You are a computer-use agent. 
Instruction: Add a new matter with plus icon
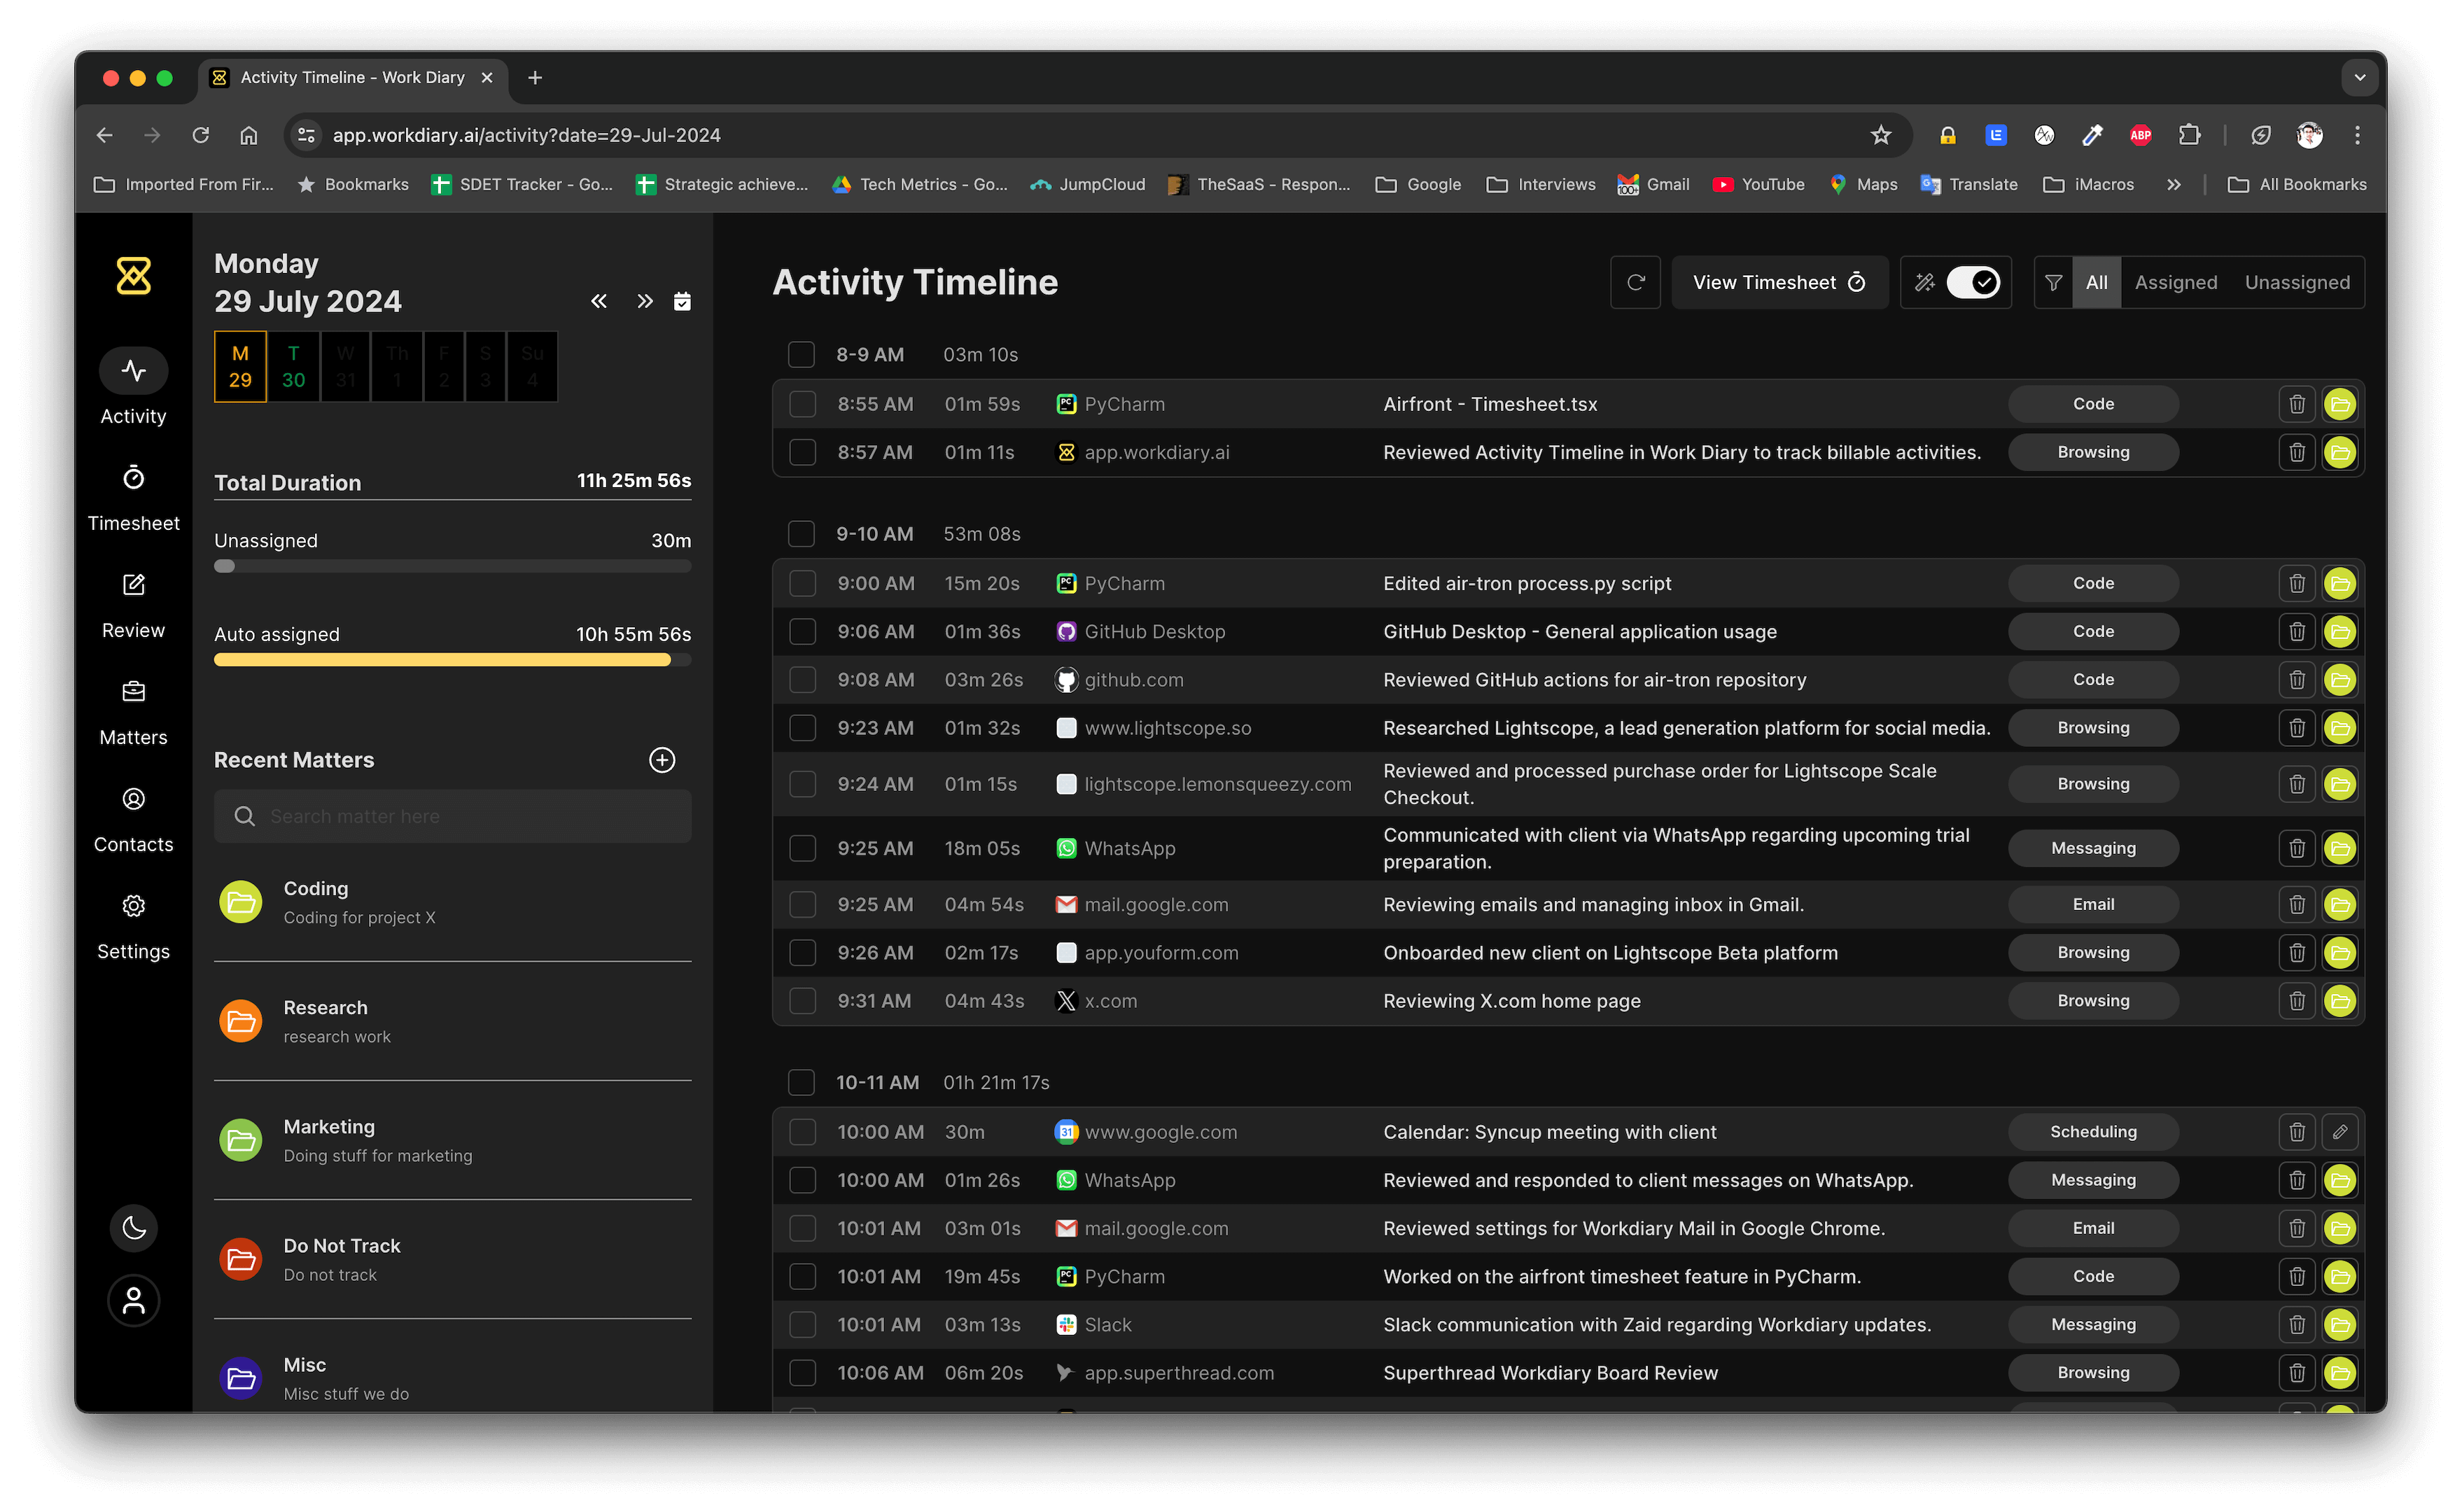(662, 760)
